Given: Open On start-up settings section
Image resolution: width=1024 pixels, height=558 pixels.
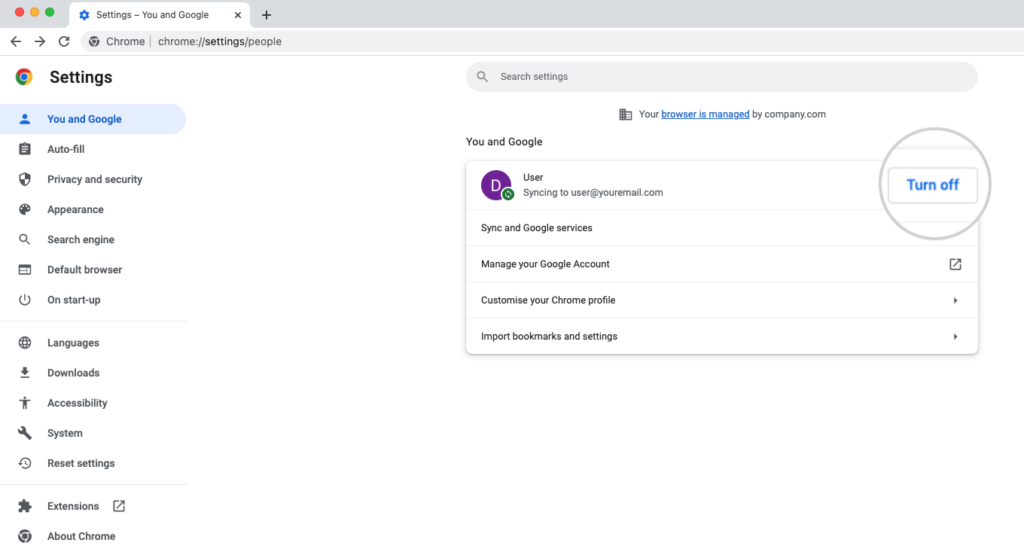Looking at the screenshot, I should [93, 299].
